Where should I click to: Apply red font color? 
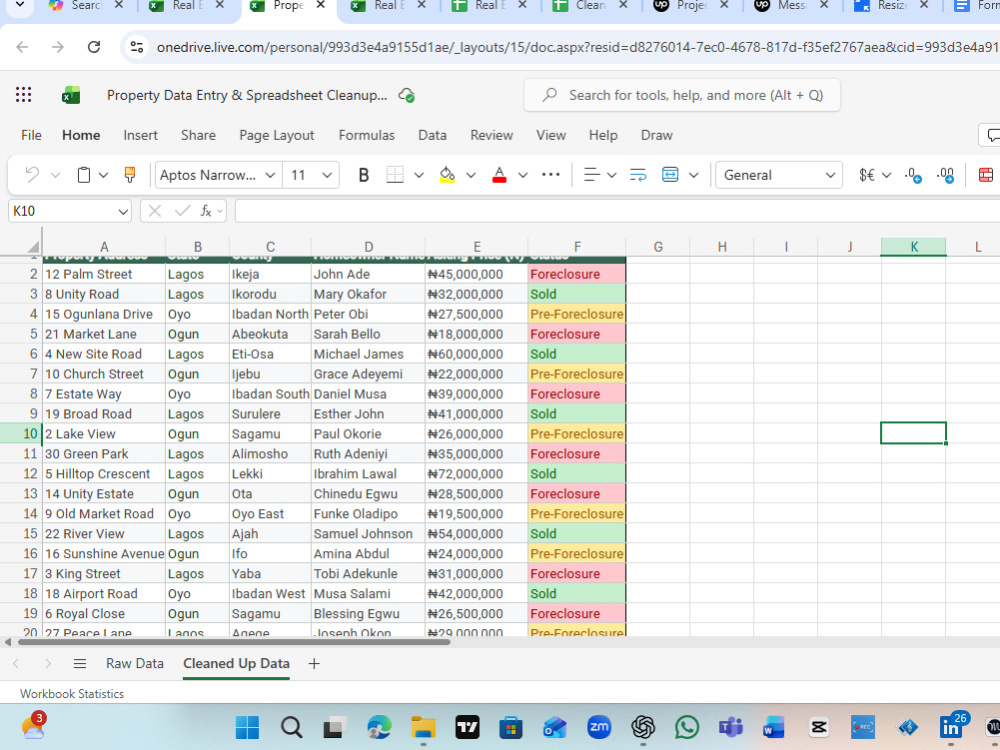(x=499, y=175)
